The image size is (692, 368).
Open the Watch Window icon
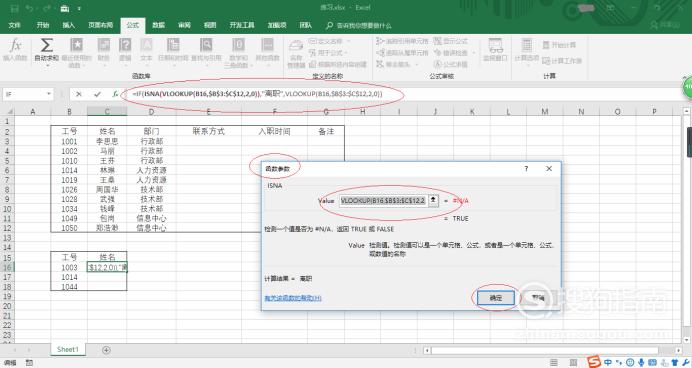[495, 45]
